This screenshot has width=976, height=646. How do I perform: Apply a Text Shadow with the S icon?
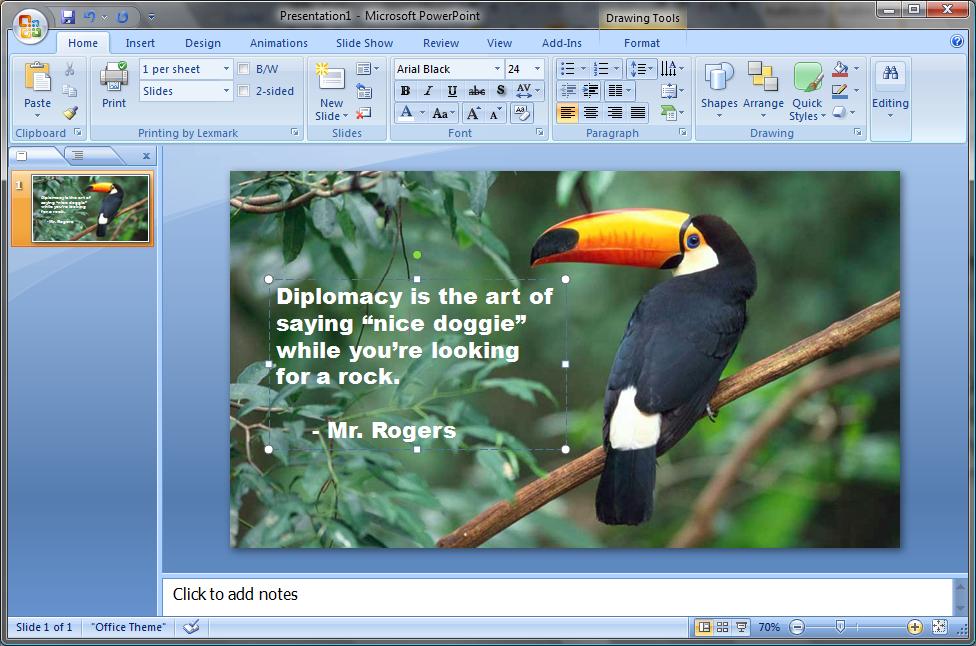(500, 91)
